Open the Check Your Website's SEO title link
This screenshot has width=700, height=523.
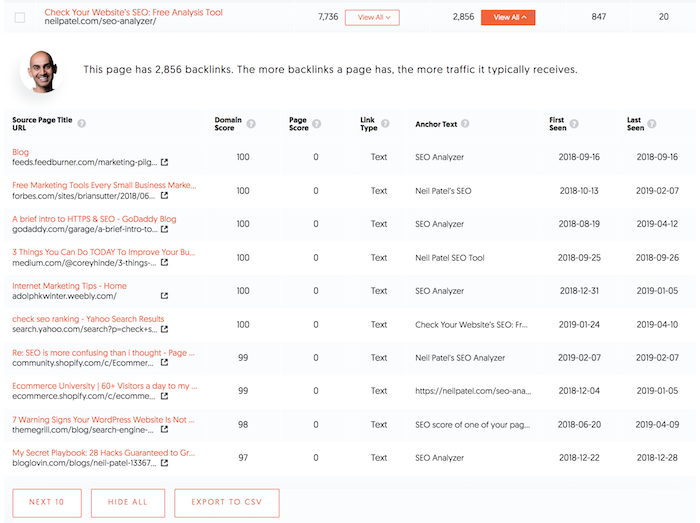tap(133, 12)
